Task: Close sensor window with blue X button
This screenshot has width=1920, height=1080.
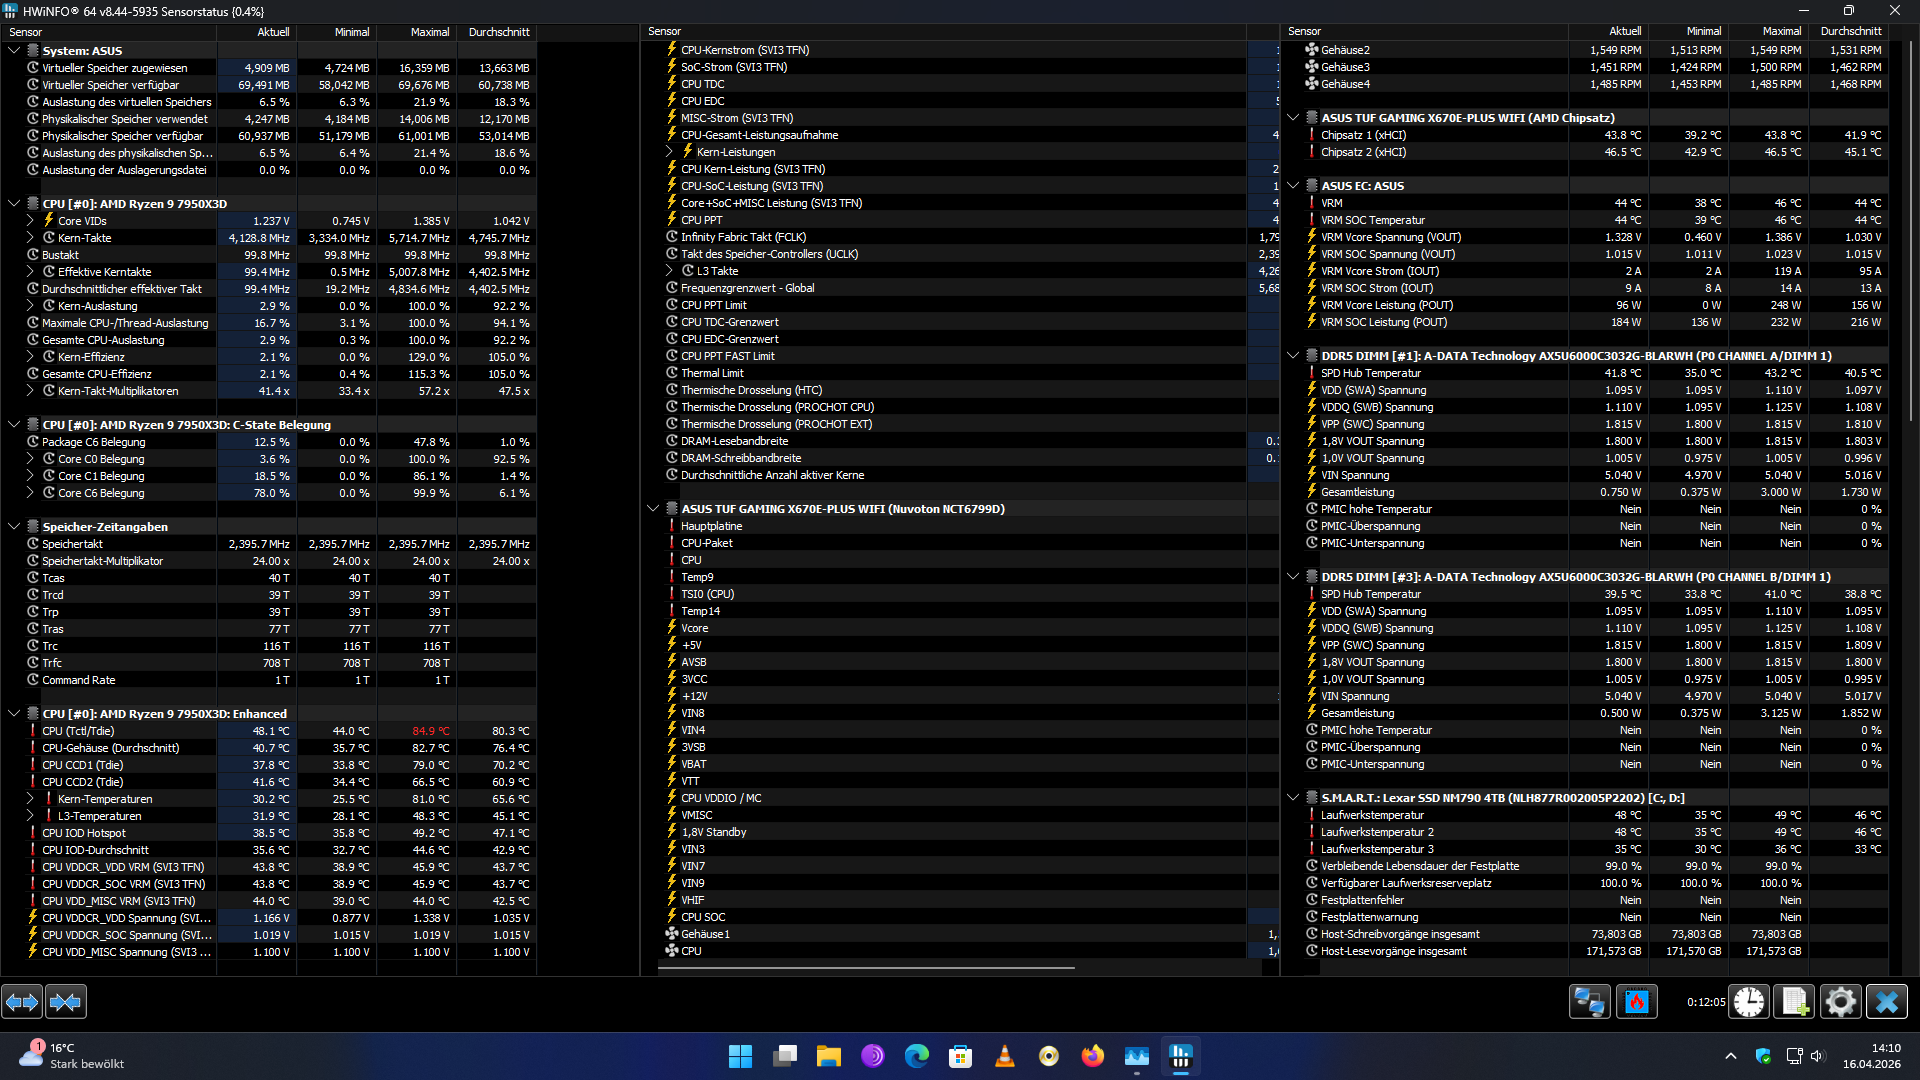Action: pyautogui.click(x=1887, y=1001)
